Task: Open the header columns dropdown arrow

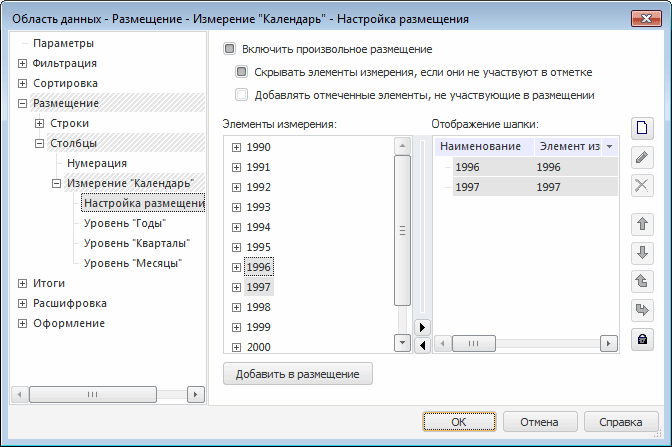Action: point(609,147)
